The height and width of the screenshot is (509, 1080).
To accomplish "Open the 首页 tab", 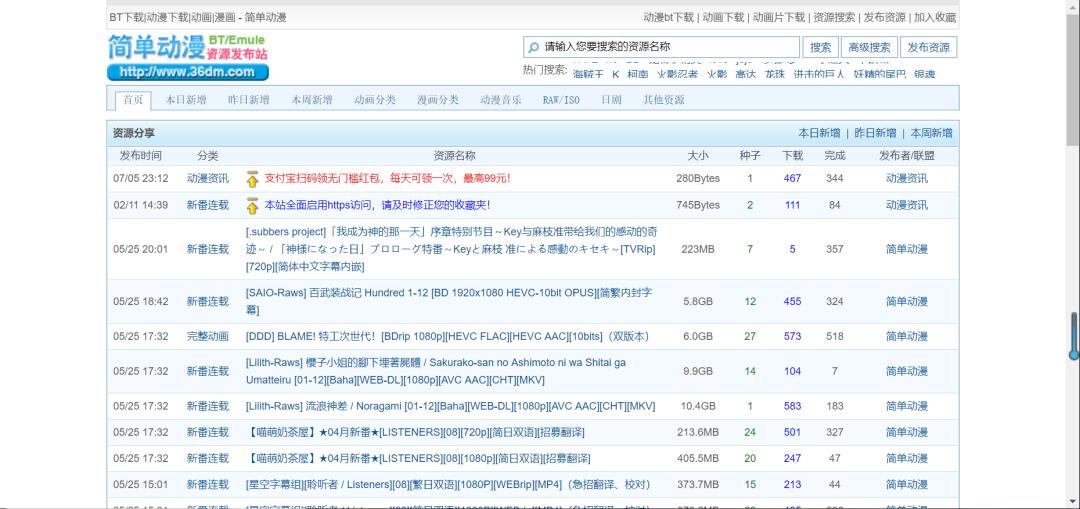I will [x=133, y=100].
